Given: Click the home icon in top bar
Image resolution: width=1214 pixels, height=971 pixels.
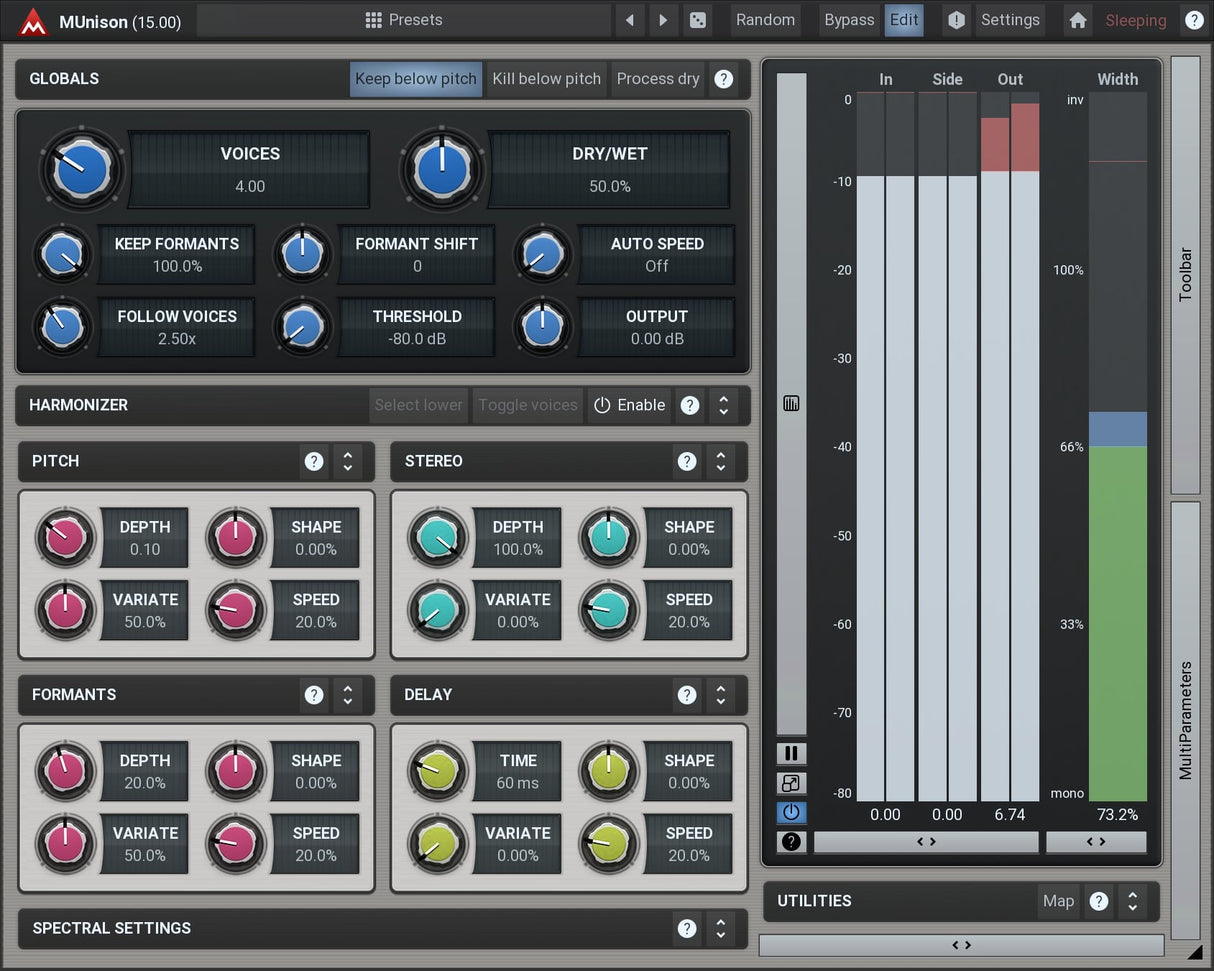Looking at the screenshot, I should tap(1077, 20).
